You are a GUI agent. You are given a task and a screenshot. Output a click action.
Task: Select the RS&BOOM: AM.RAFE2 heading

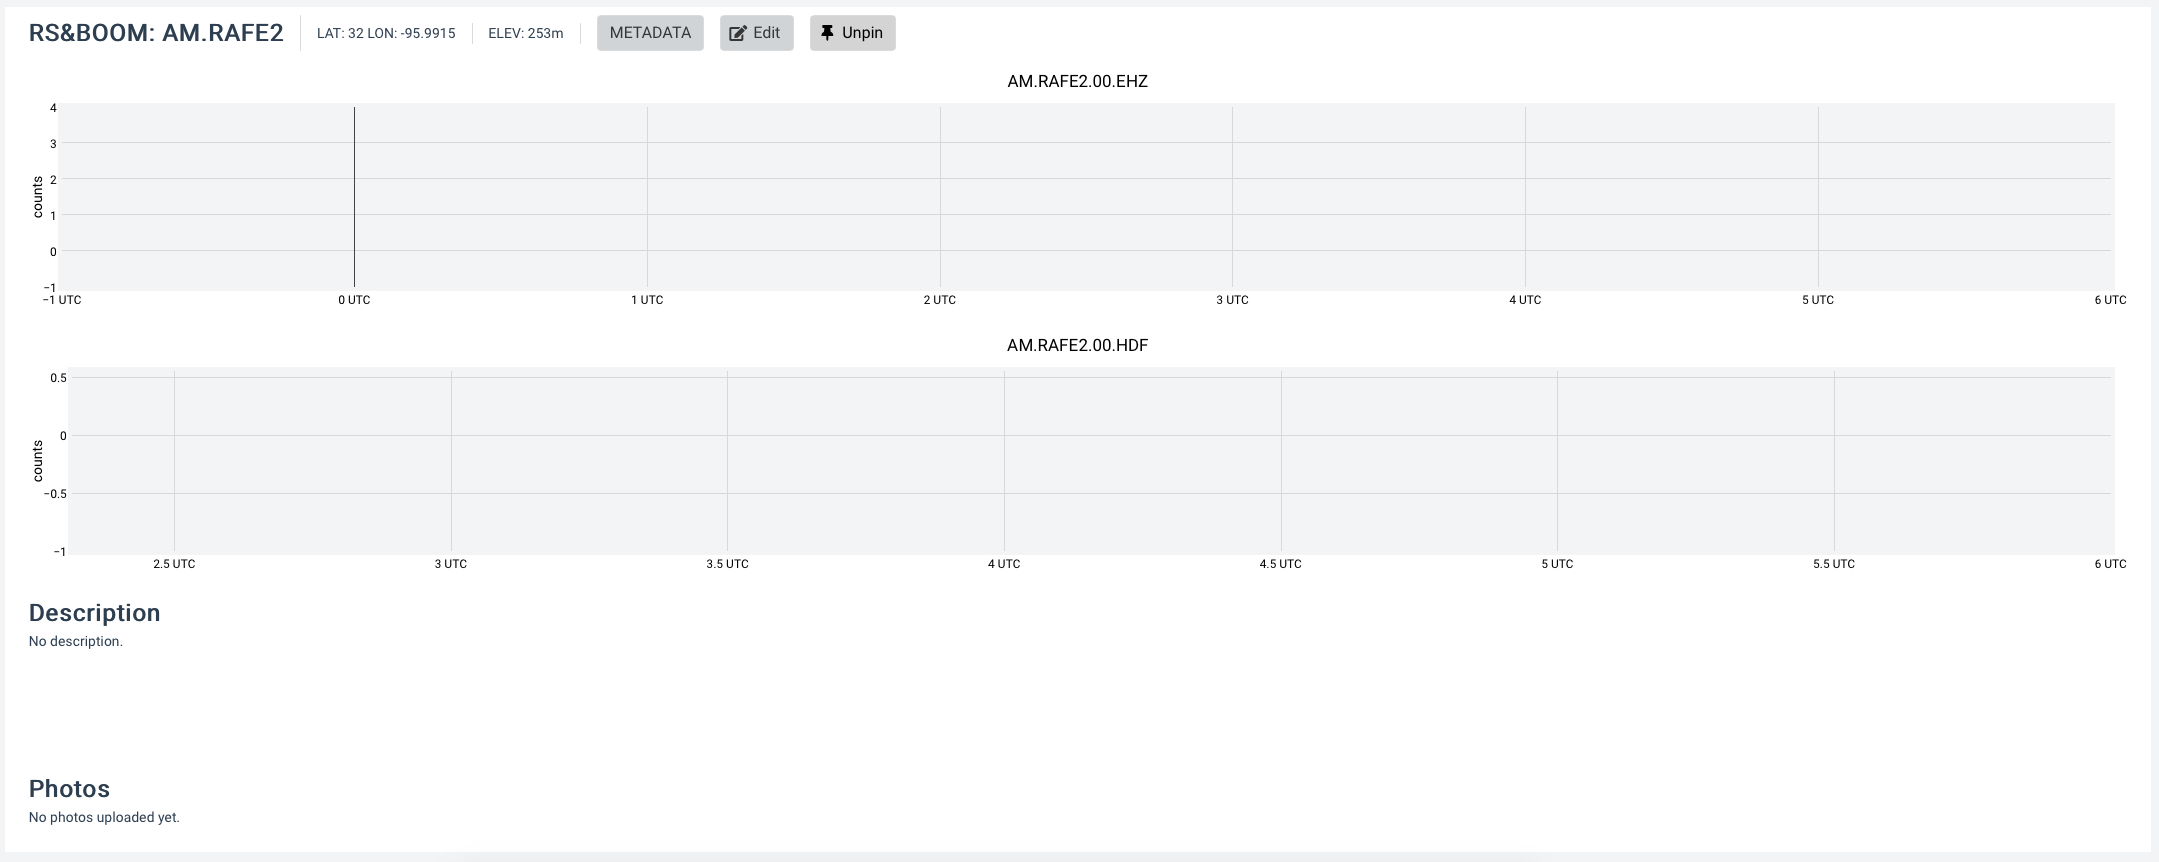tap(156, 33)
